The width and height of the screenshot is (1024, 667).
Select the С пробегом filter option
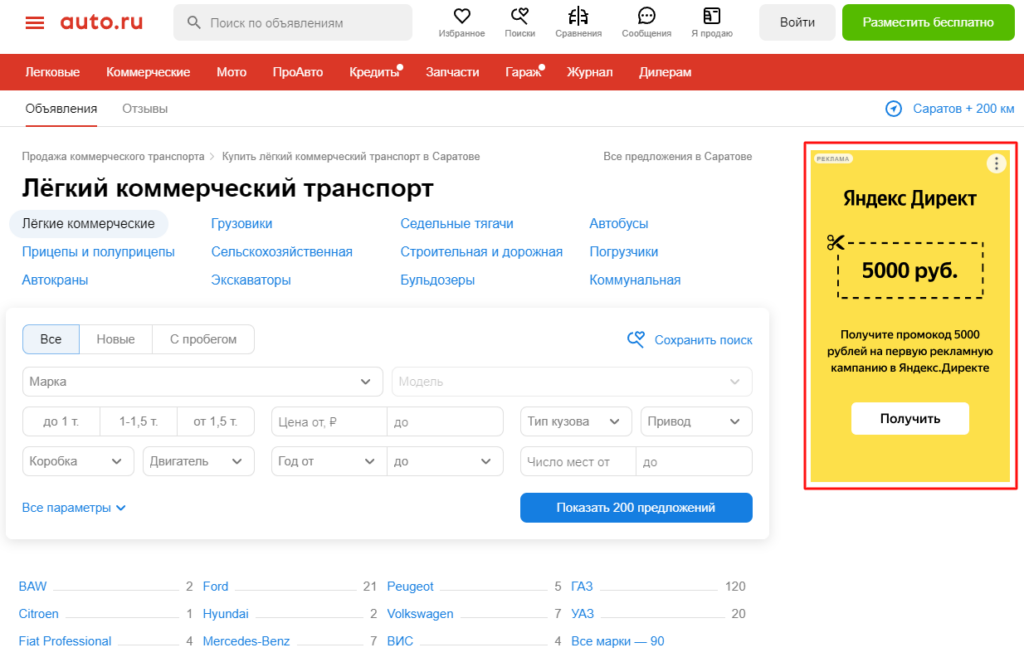(203, 339)
